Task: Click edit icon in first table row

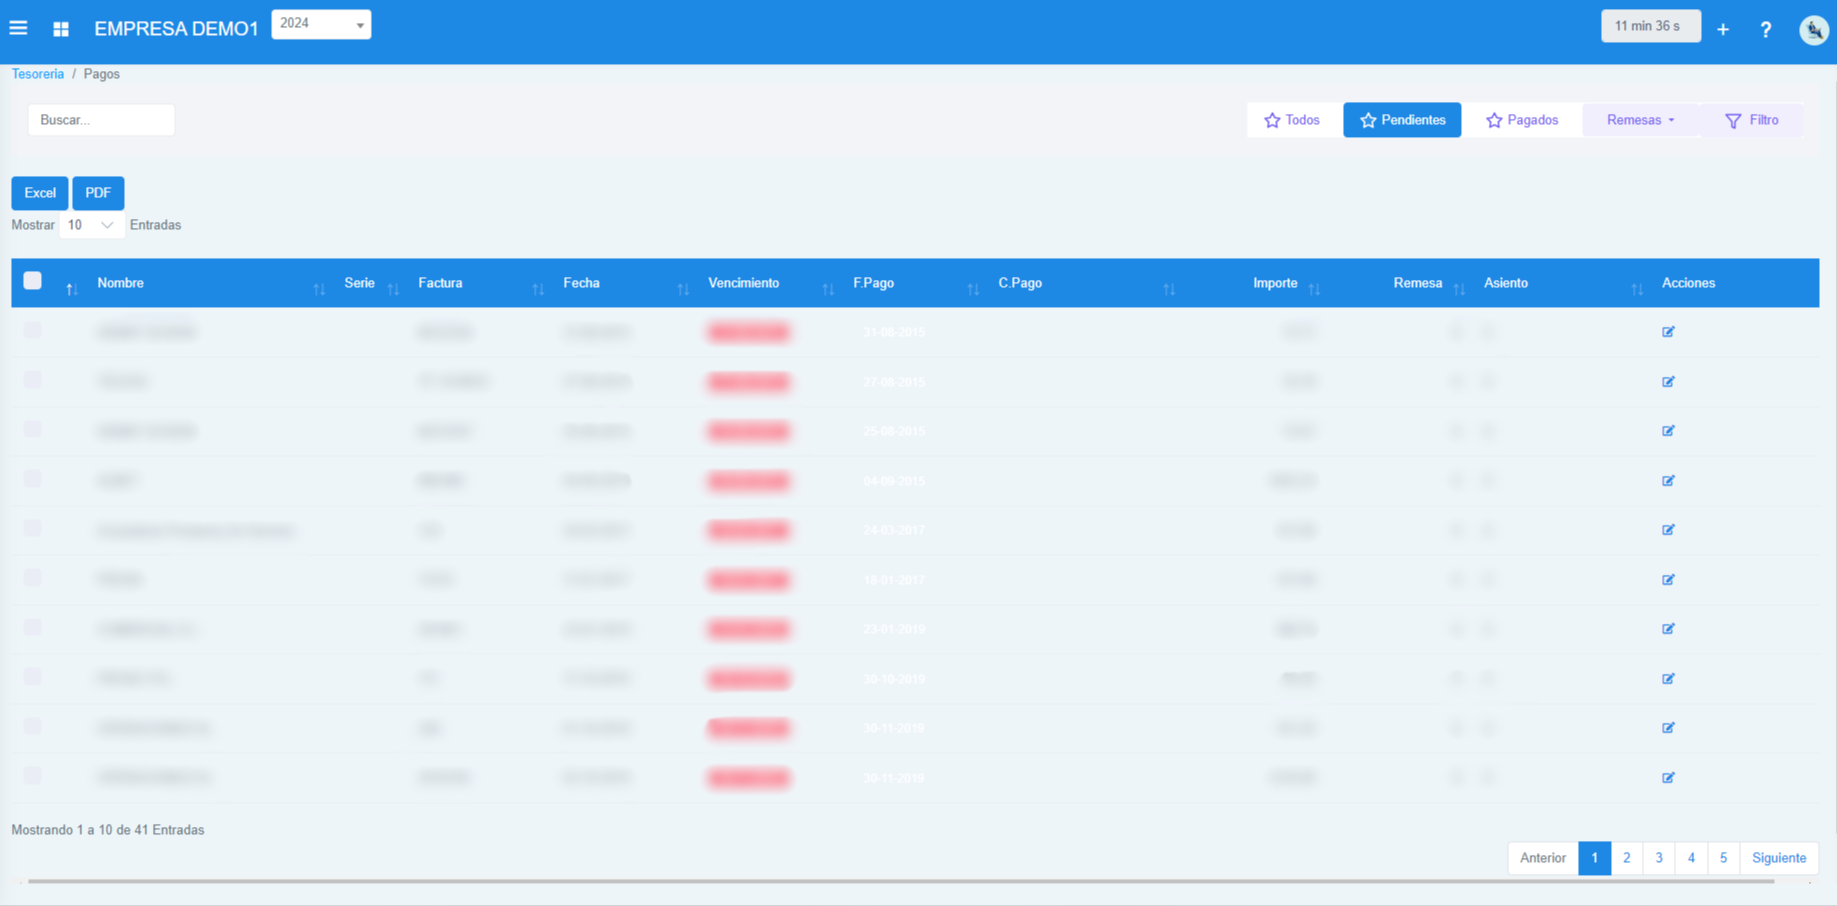Action: (x=1668, y=332)
